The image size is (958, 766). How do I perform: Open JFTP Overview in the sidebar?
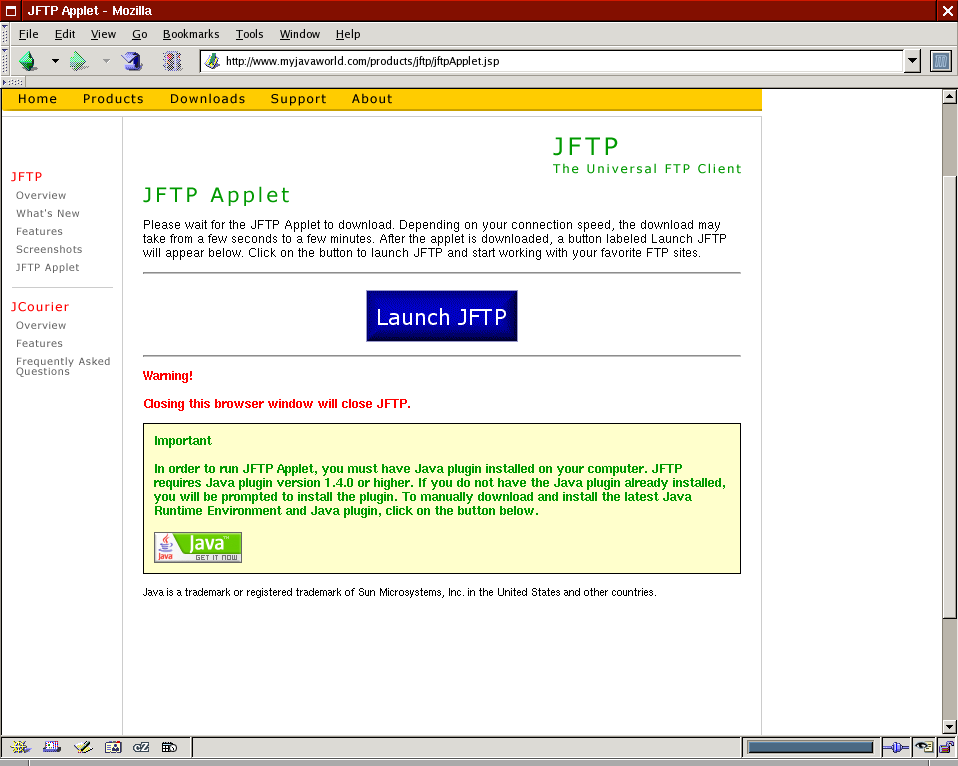coord(41,195)
